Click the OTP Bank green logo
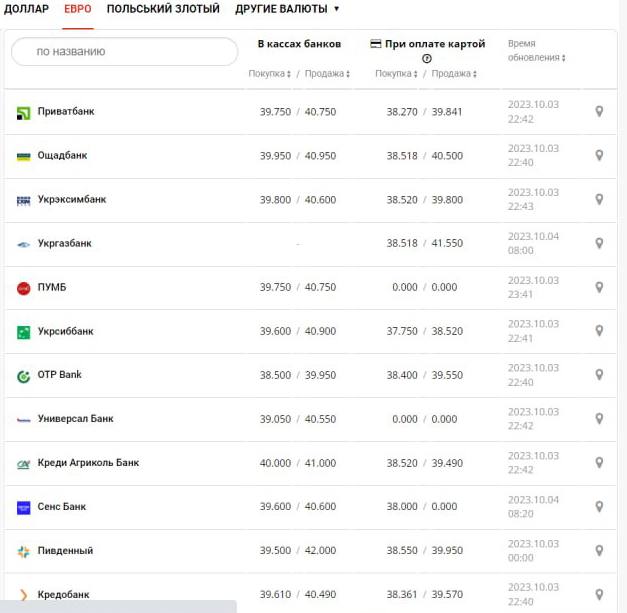The image size is (627, 613). point(24,376)
